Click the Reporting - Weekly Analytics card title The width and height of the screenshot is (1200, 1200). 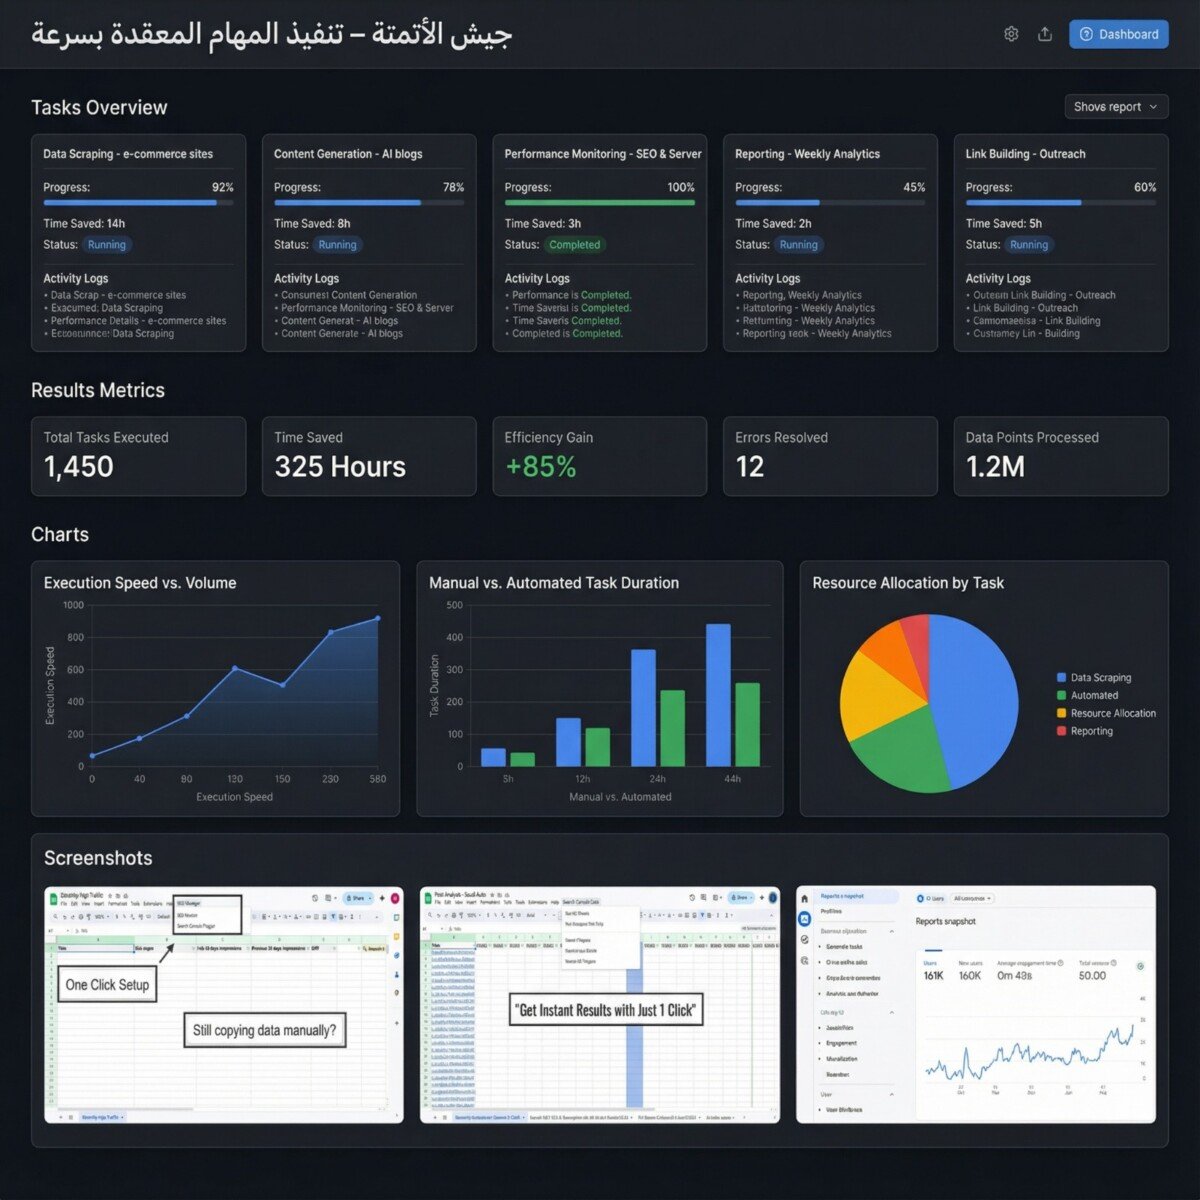point(807,154)
